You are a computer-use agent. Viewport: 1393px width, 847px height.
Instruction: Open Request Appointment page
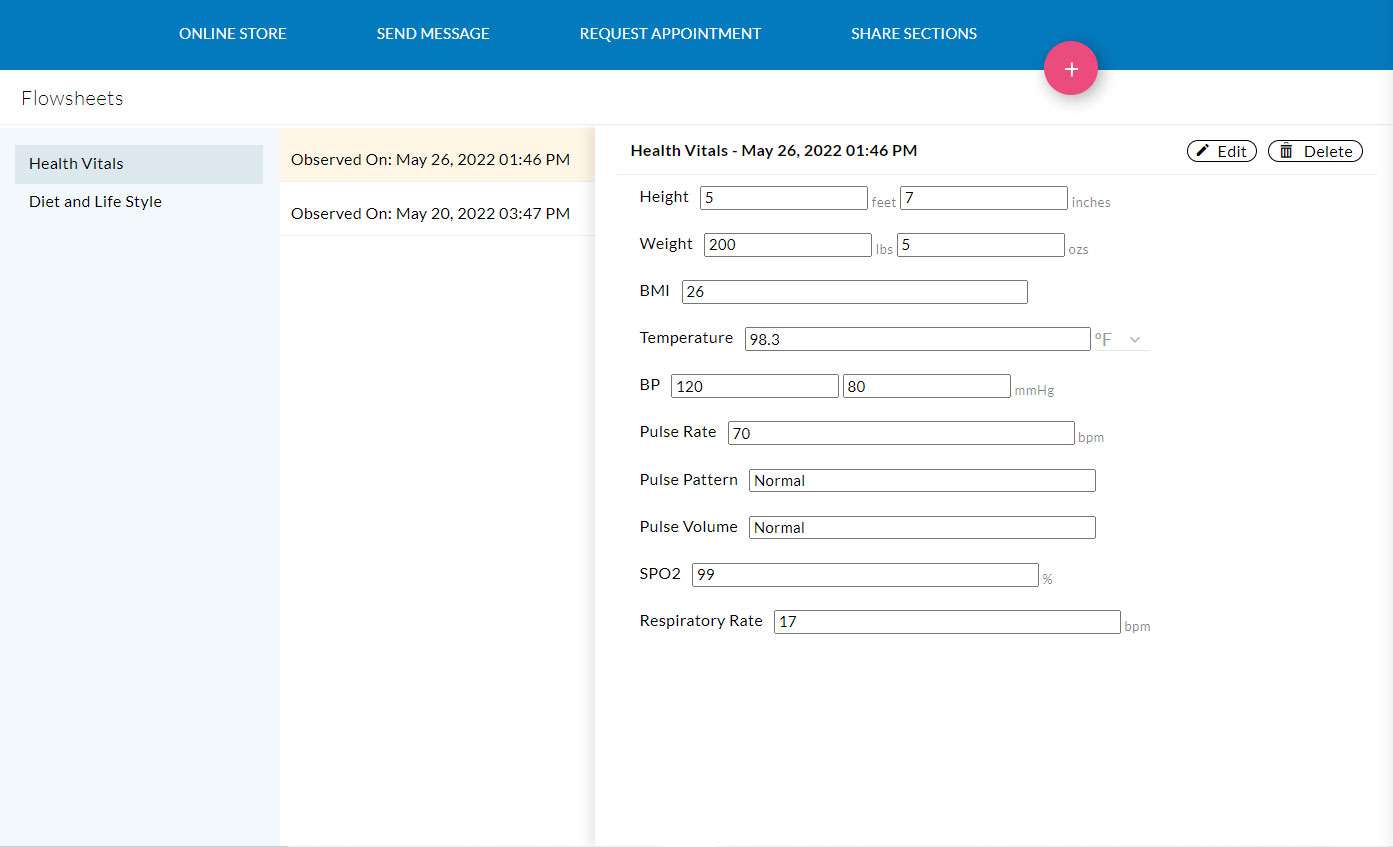pyautogui.click(x=670, y=34)
